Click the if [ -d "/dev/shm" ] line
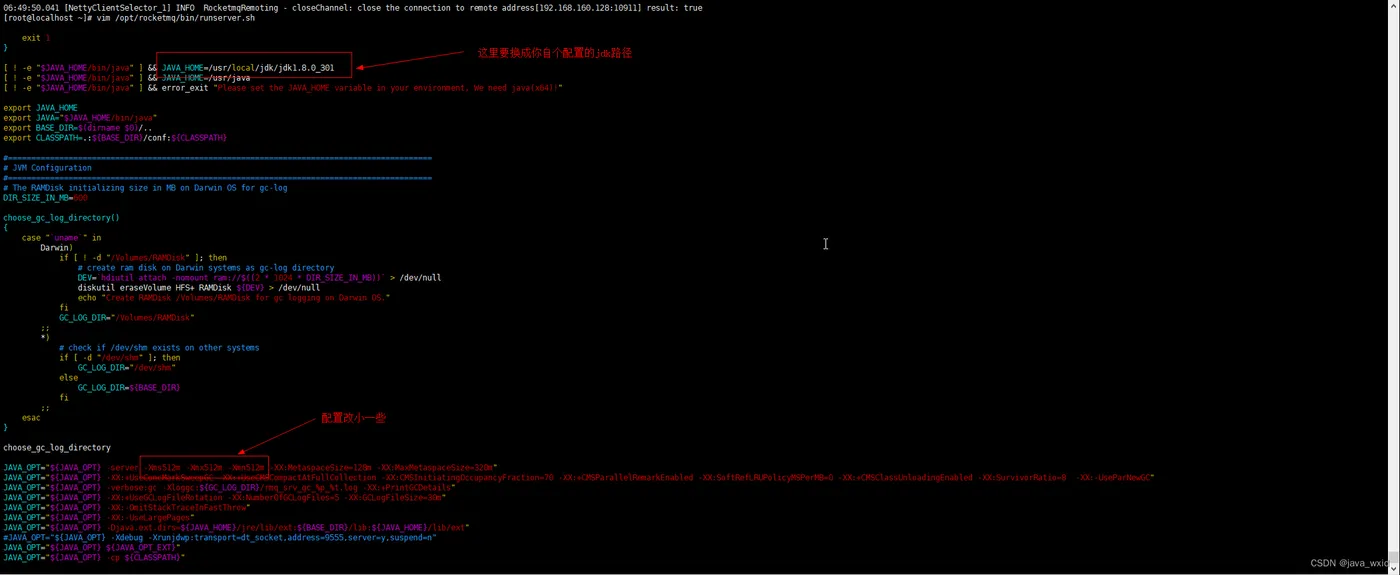This screenshot has height=575, width=1400. [x=120, y=357]
